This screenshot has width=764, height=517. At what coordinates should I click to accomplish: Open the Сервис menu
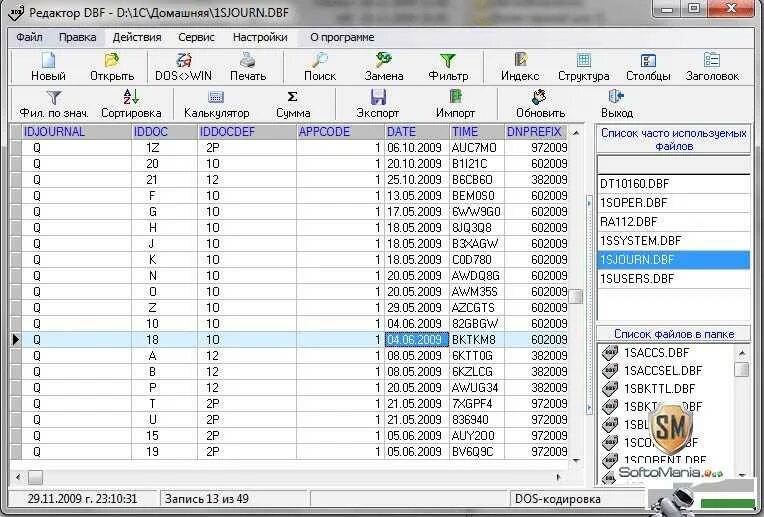click(196, 37)
